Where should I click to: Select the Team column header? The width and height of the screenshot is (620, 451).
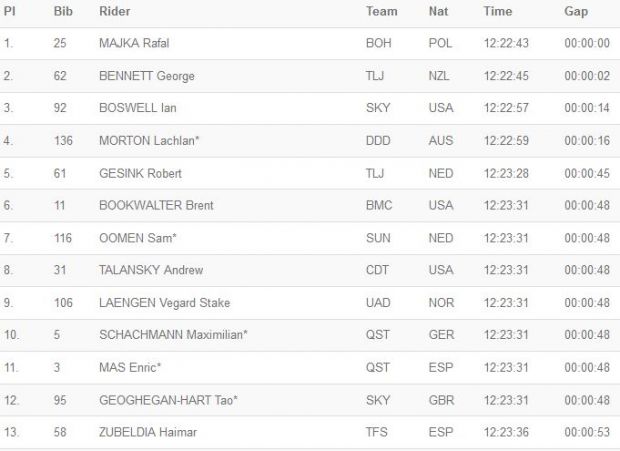pyautogui.click(x=381, y=11)
